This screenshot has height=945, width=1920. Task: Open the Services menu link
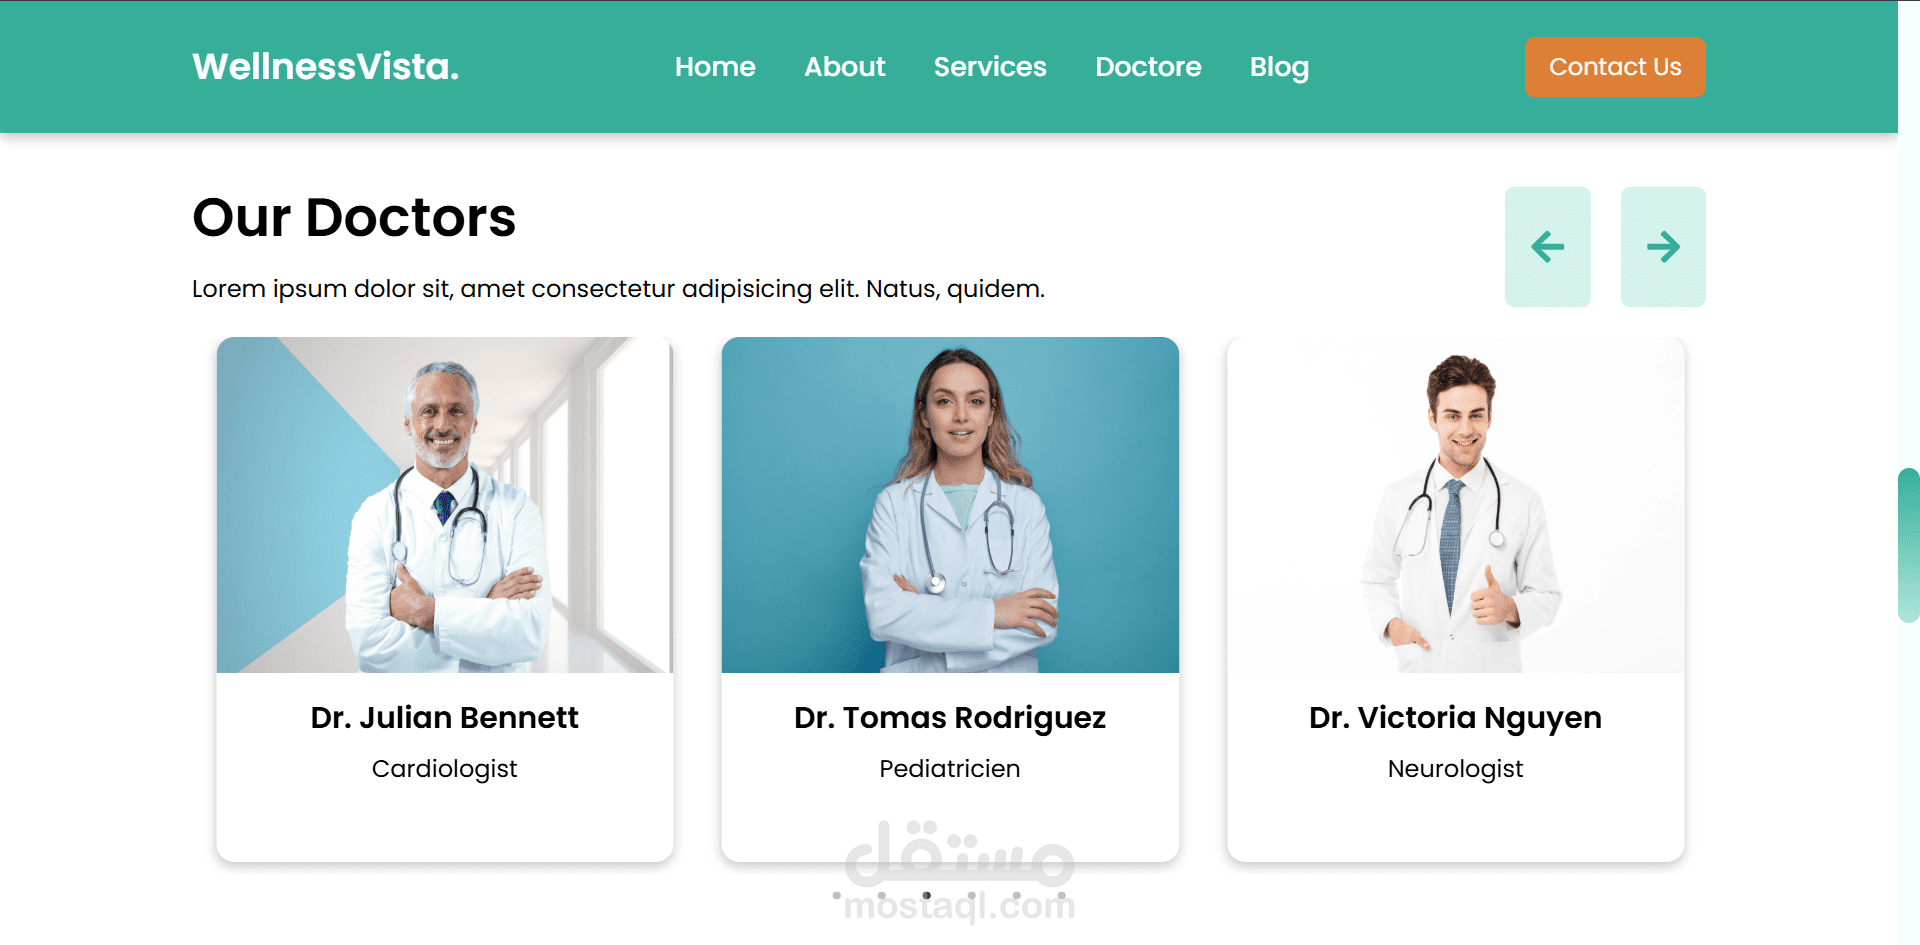tap(990, 67)
